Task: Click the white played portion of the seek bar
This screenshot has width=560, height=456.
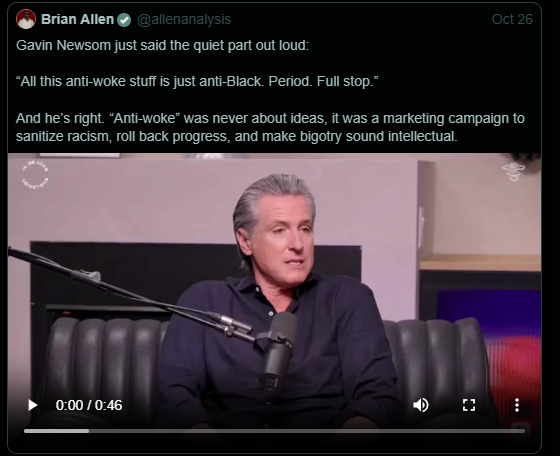Action: (x=56, y=431)
